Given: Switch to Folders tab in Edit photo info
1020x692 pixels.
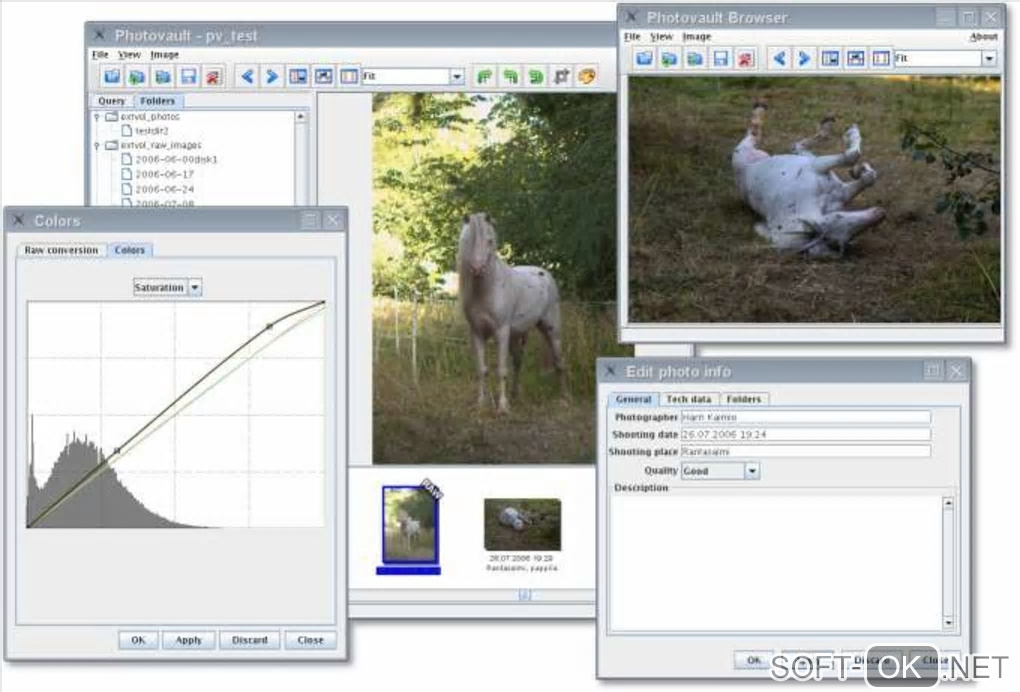Looking at the screenshot, I should click(x=744, y=399).
